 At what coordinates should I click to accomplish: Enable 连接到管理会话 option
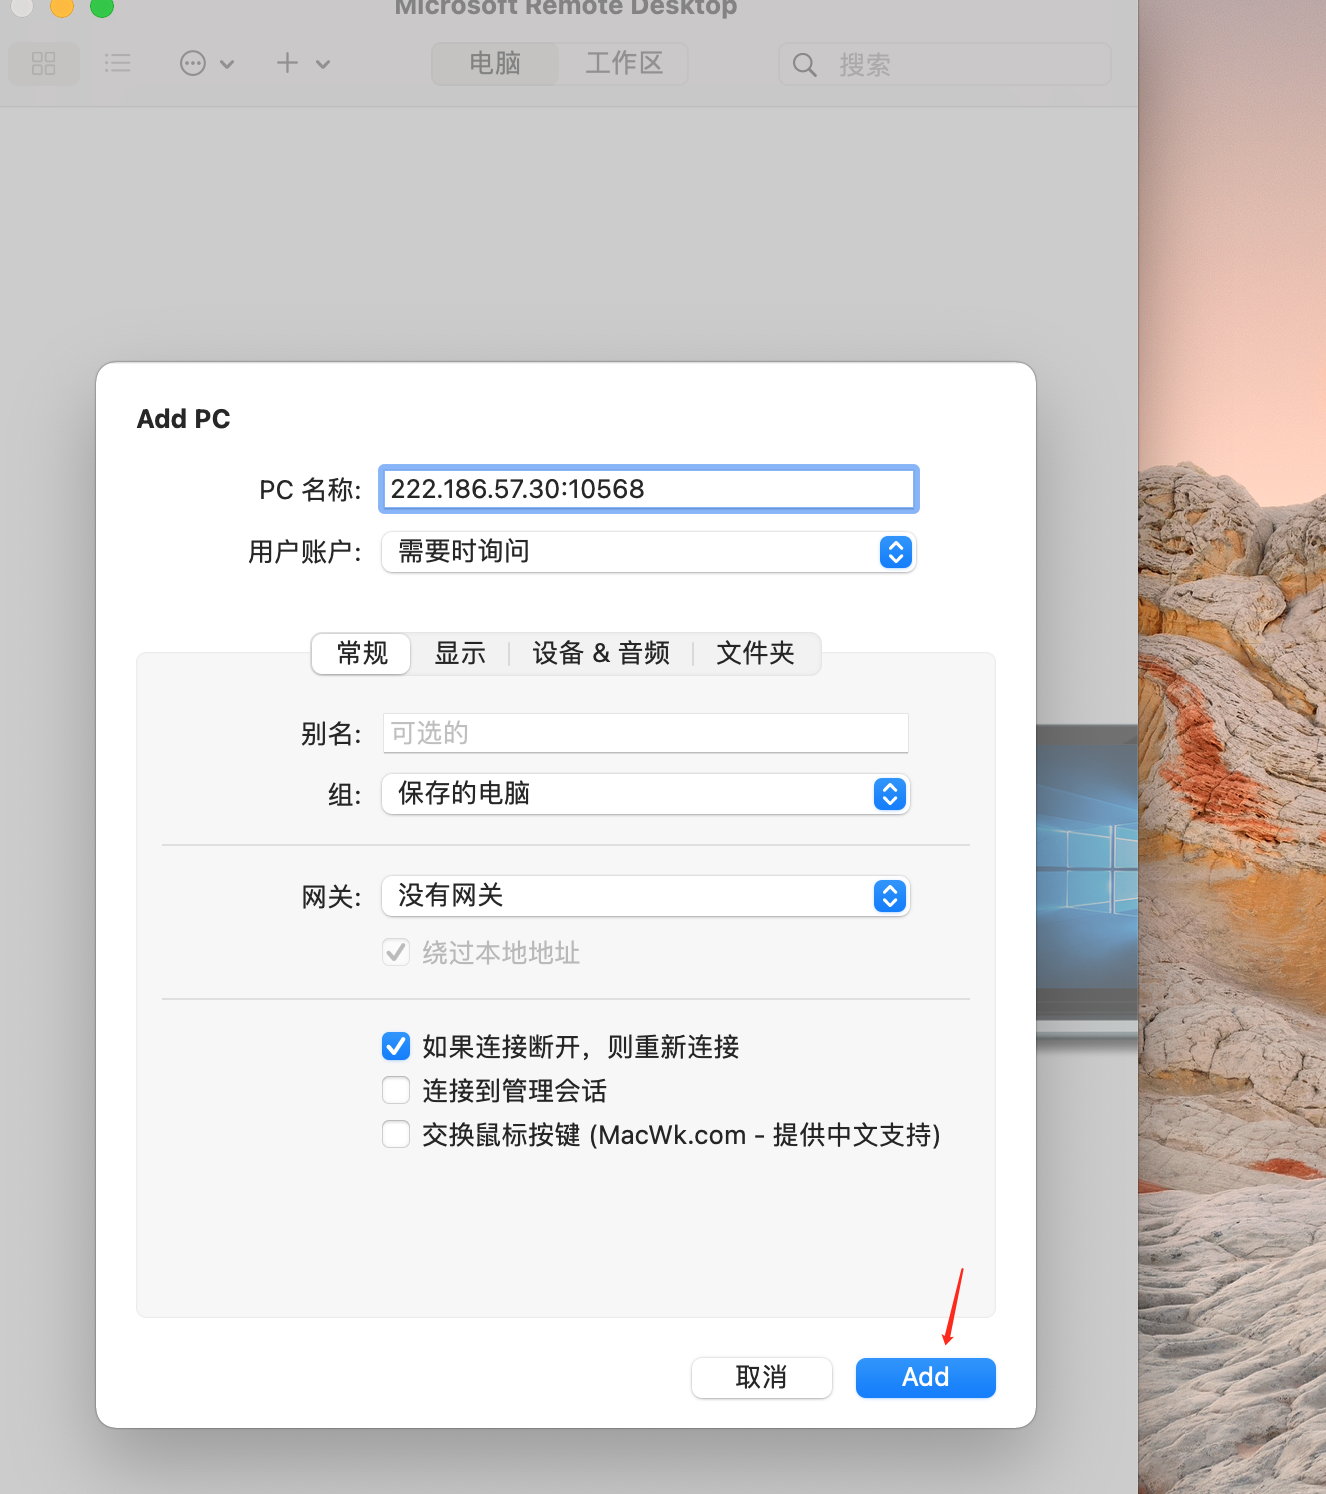396,1090
